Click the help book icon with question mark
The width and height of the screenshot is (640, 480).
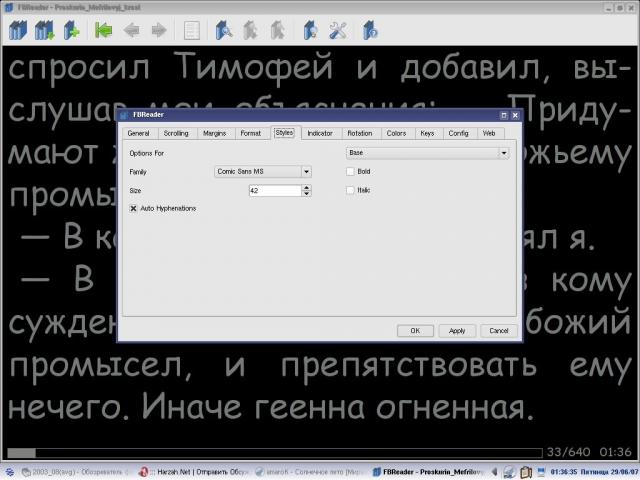[370, 30]
